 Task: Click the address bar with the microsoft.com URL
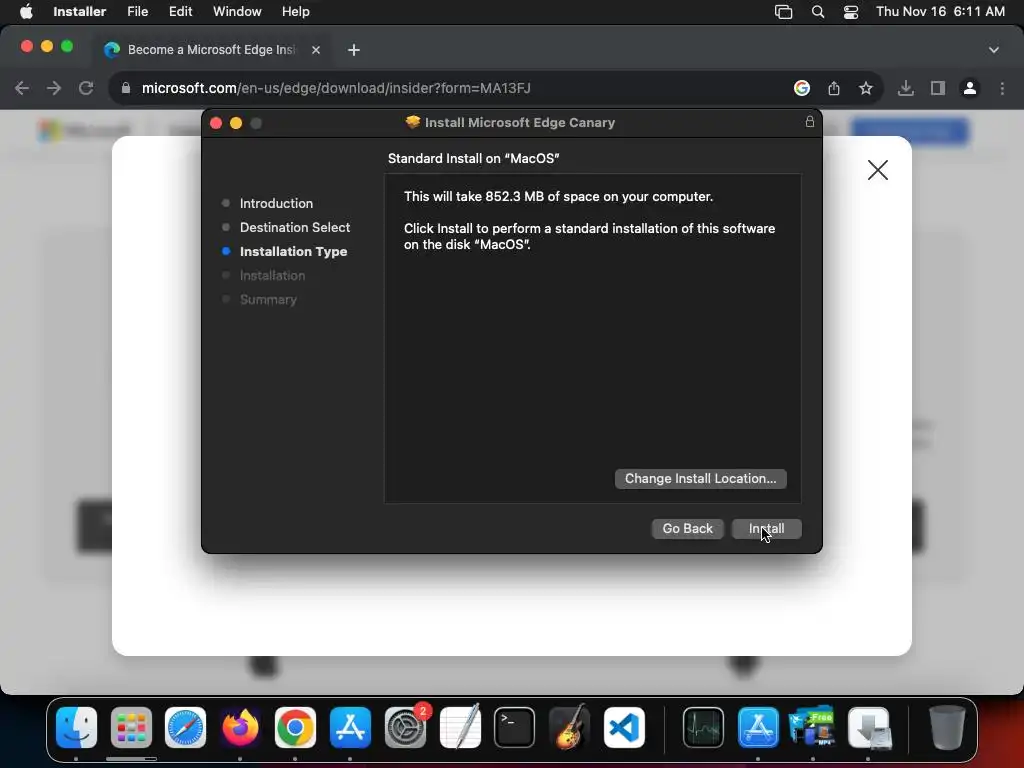tap(336, 88)
